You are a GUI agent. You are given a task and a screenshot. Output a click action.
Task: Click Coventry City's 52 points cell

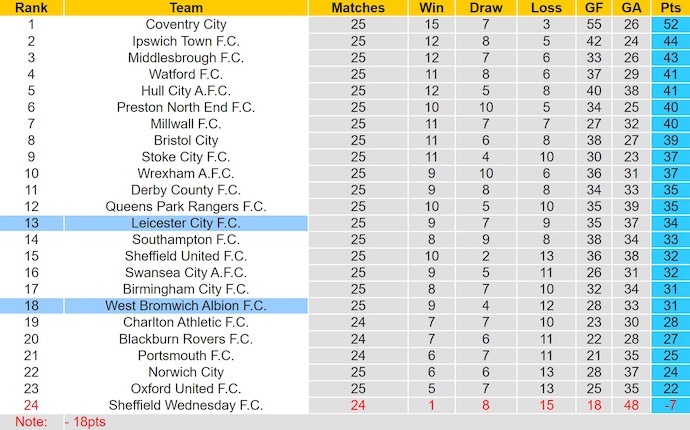(x=669, y=24)
